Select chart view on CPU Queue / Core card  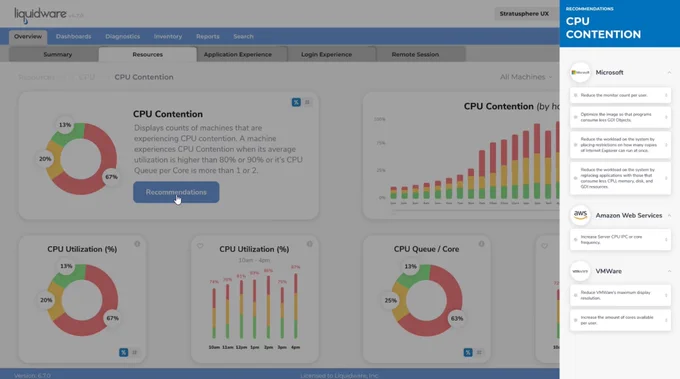tap(468, 352)
